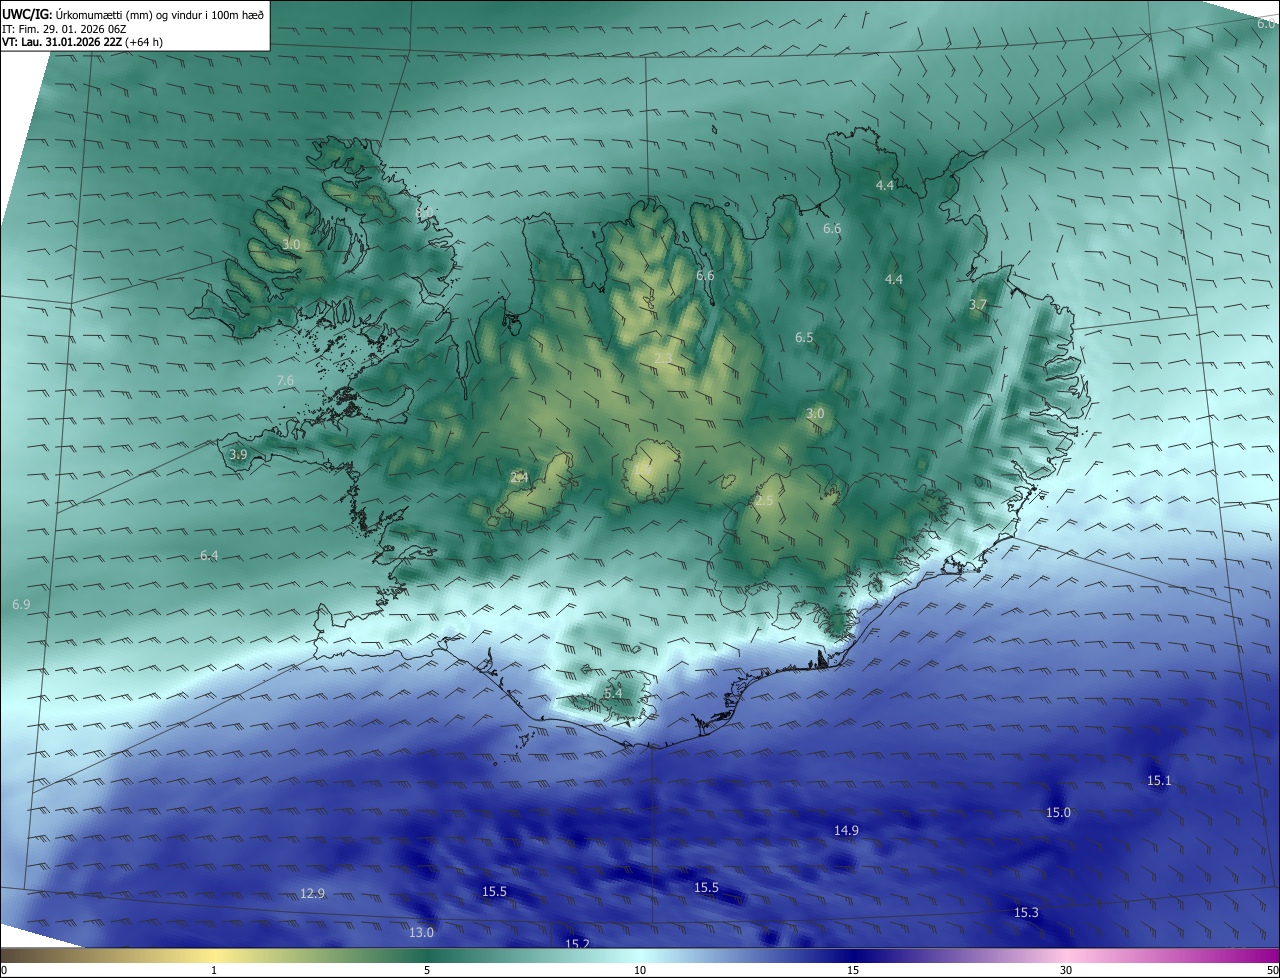The height and width of the screenshot is (978, 1280).
Task: Click the map value 6.5
Action: (804, 337)
